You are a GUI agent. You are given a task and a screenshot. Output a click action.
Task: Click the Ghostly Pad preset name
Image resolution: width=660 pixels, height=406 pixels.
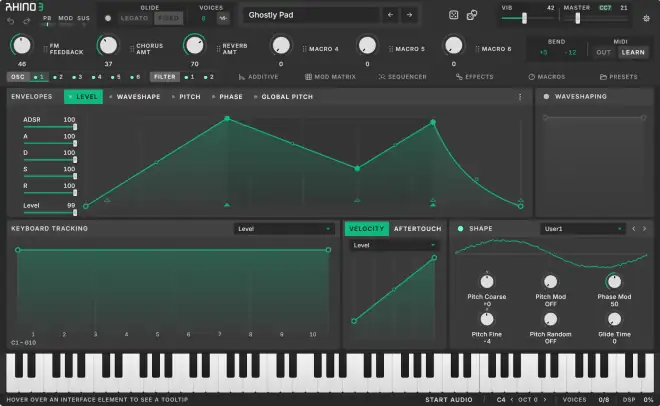(x=271, y=15)
